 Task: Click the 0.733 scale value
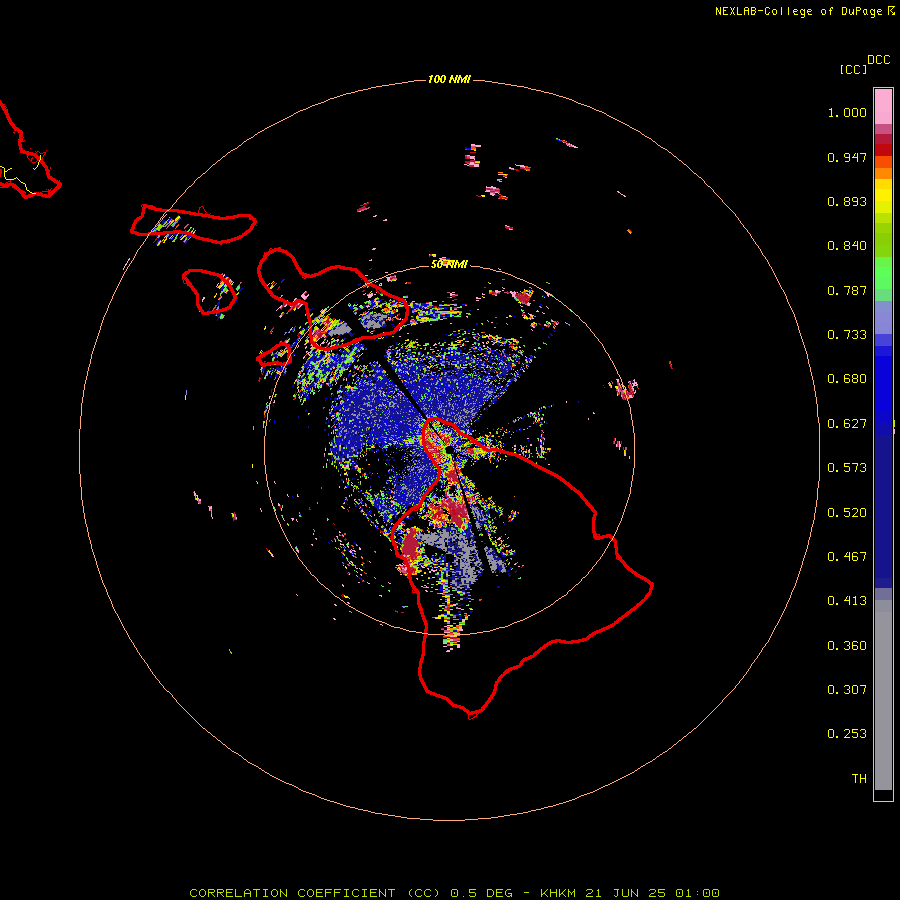tap(847, 335)
